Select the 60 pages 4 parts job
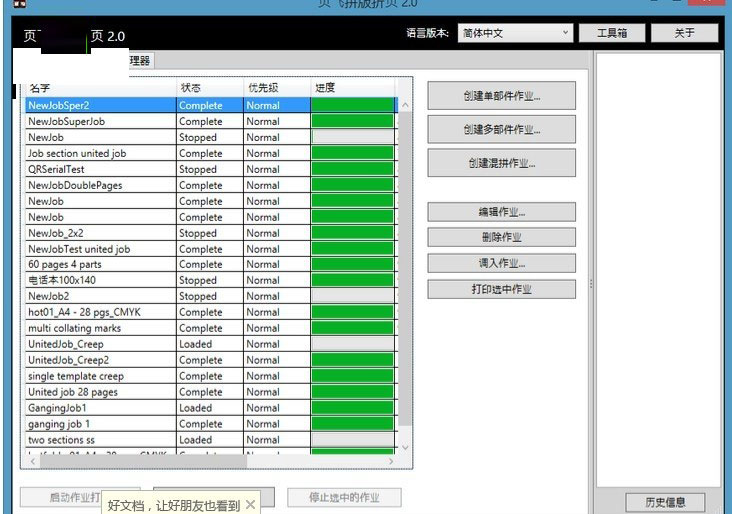732x514 pixels. [x=210, y=264]
